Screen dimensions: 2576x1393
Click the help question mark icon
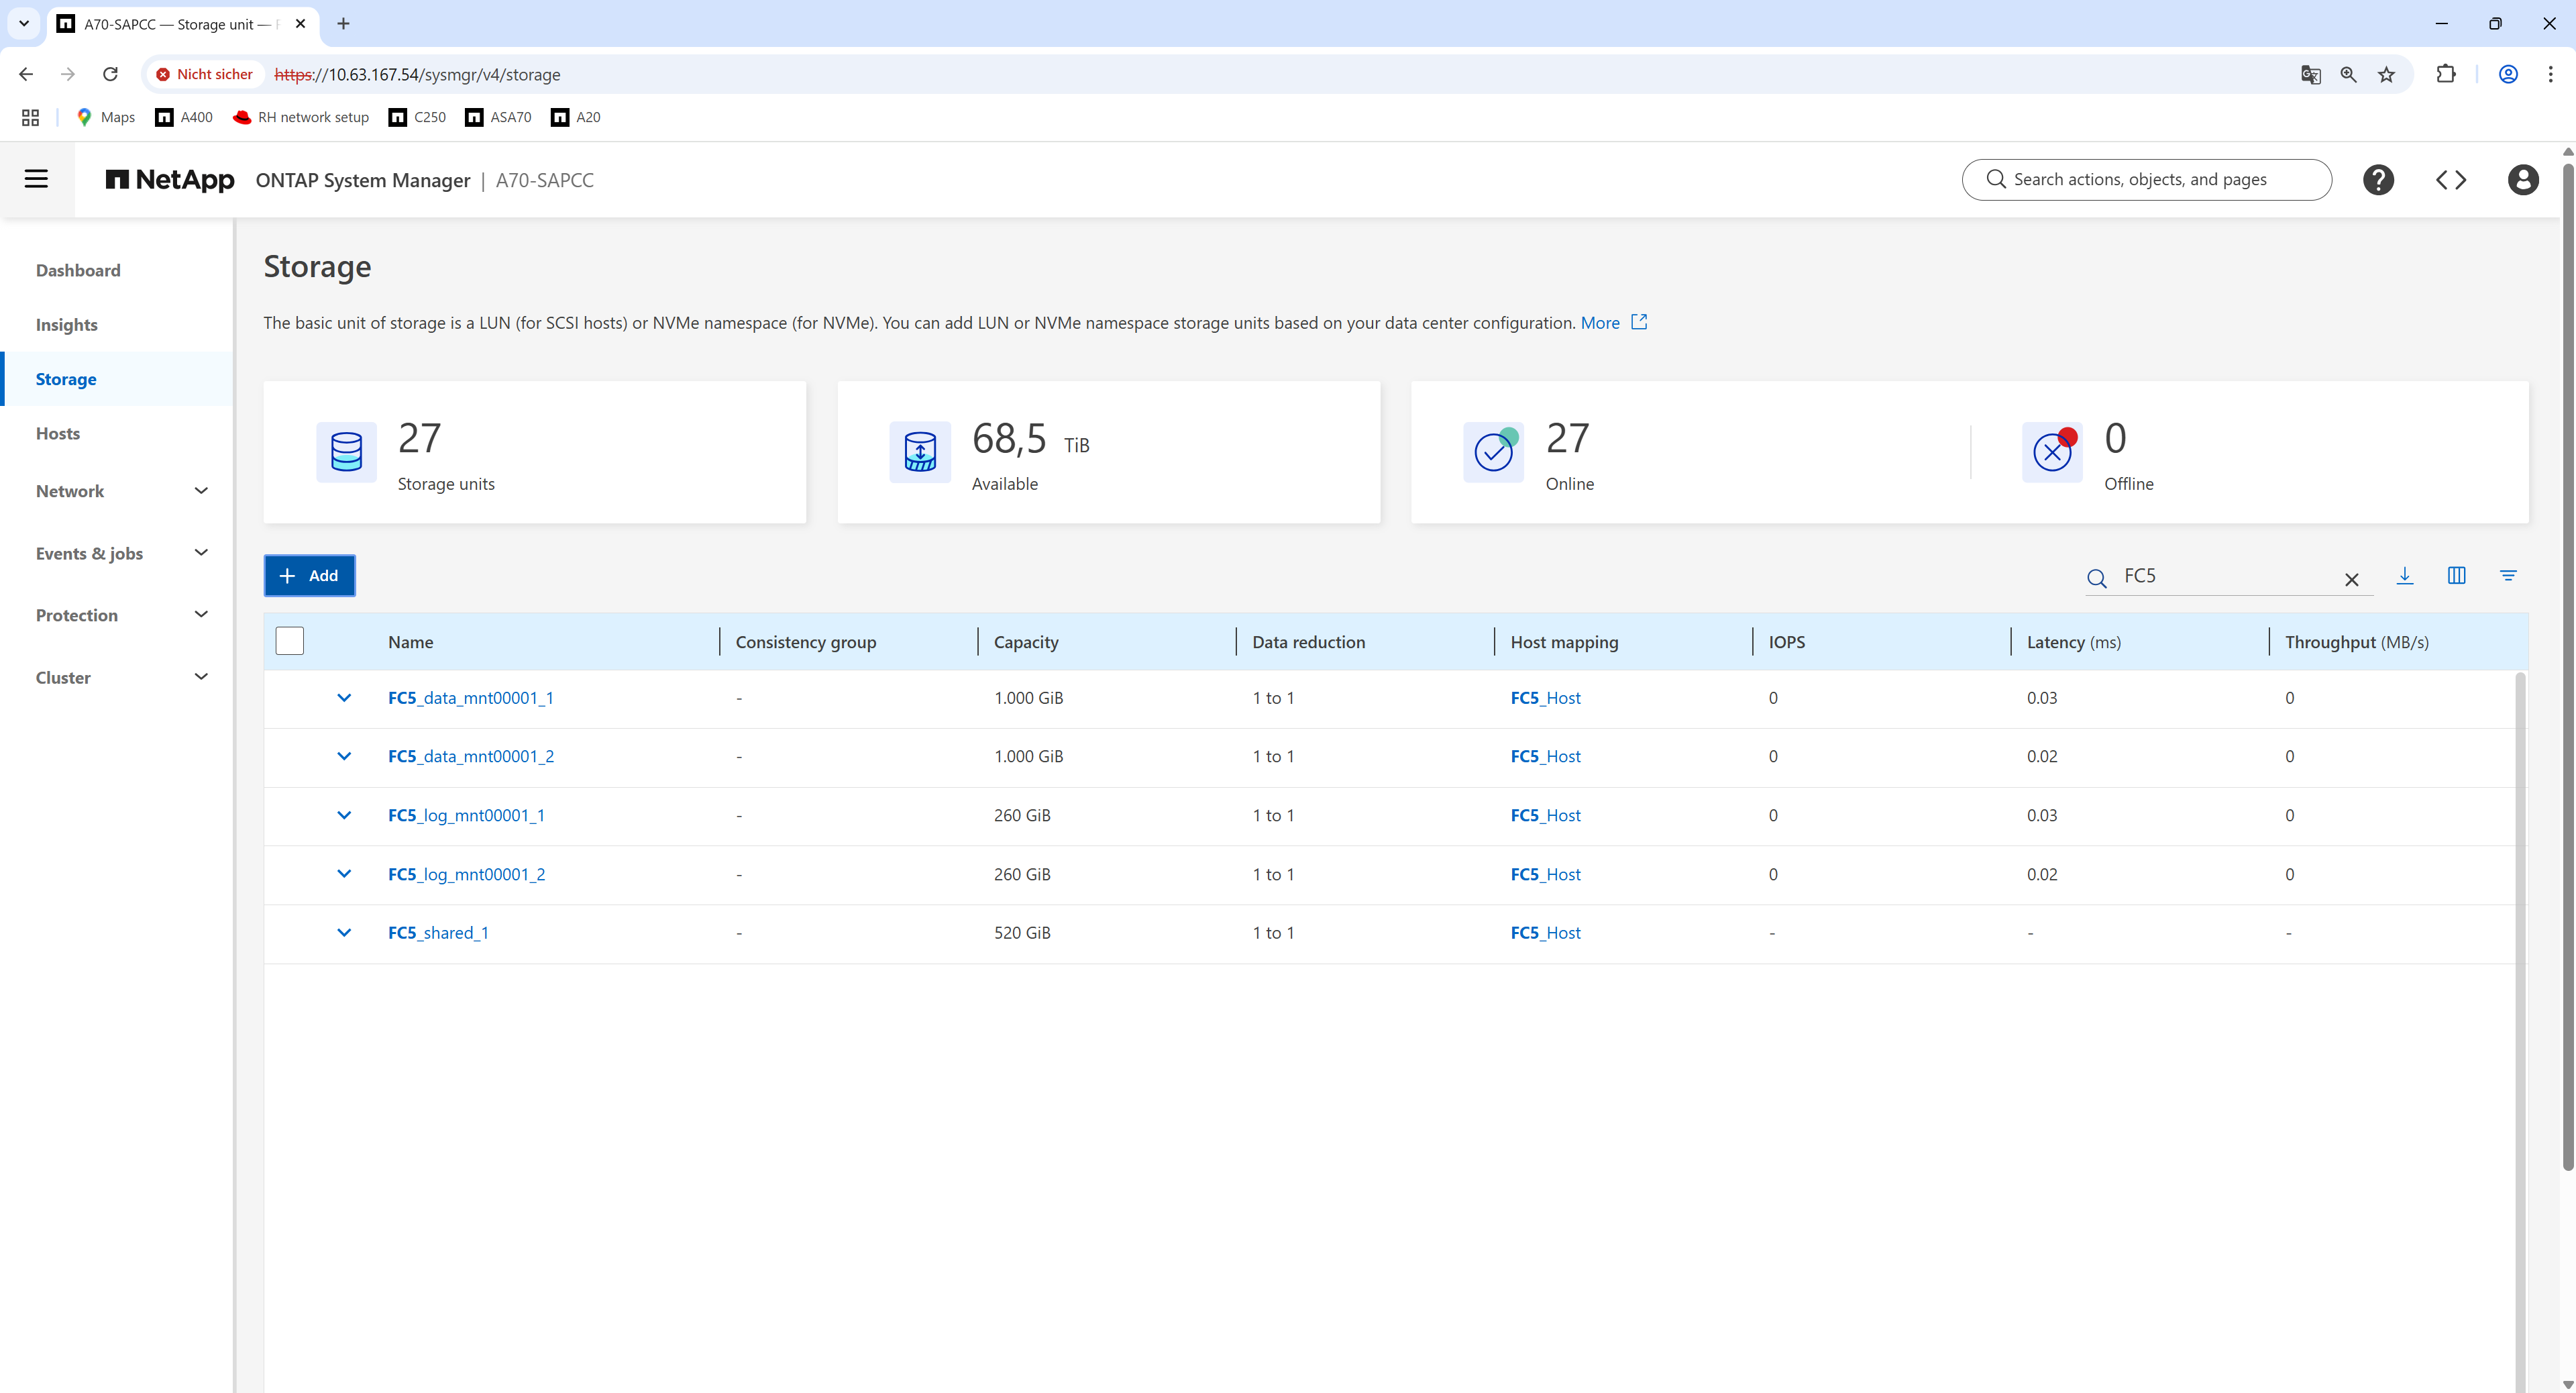(2378, 180)
